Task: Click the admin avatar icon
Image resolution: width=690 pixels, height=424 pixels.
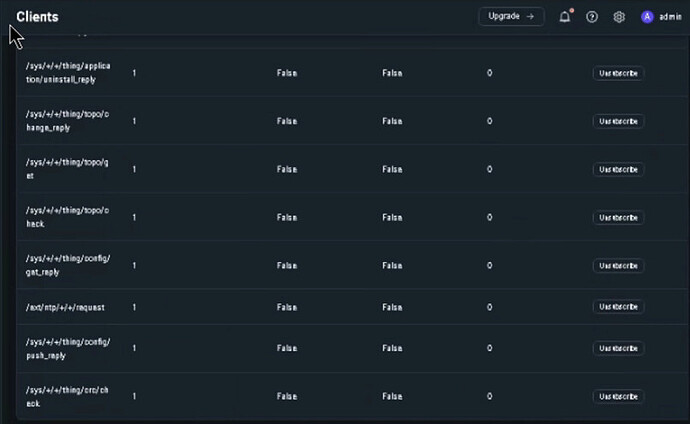Action: [x=647, y=17]
